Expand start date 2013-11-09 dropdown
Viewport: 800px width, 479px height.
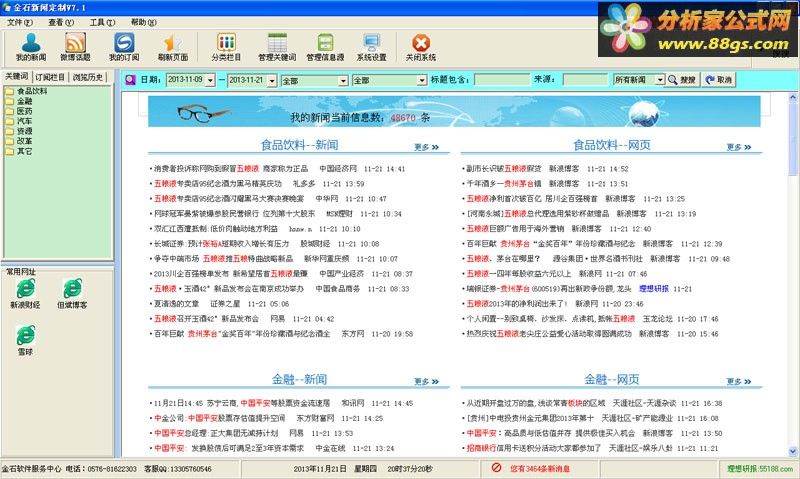pyautogui.click(x=210, y=80)
